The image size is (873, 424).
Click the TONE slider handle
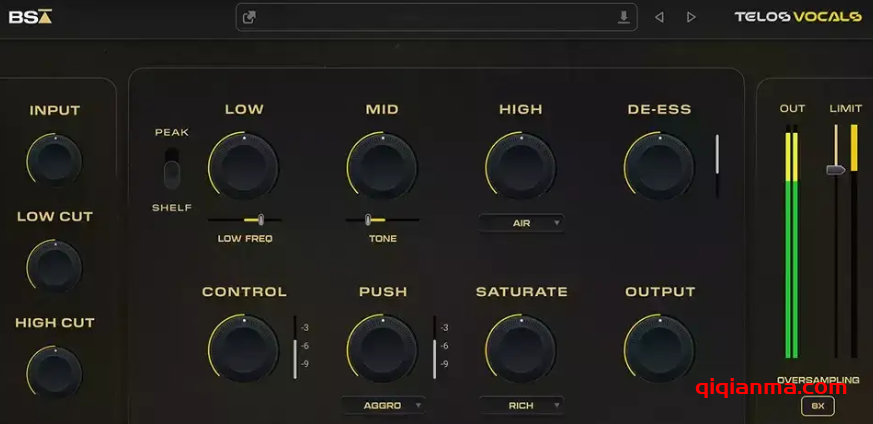(367, 220)
